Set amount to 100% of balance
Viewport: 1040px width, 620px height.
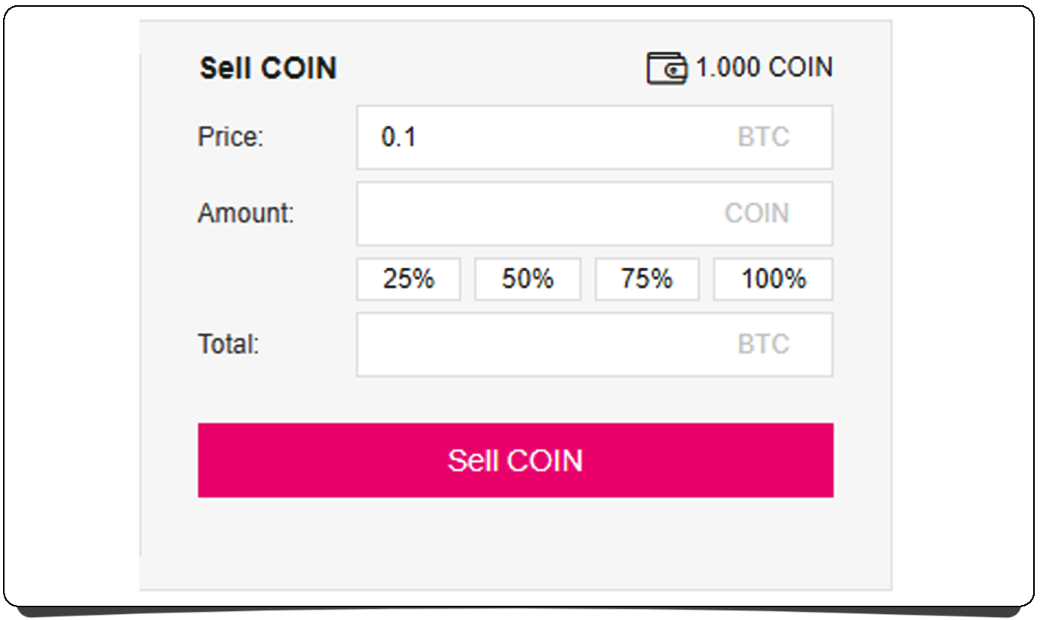tap(773, 279)
